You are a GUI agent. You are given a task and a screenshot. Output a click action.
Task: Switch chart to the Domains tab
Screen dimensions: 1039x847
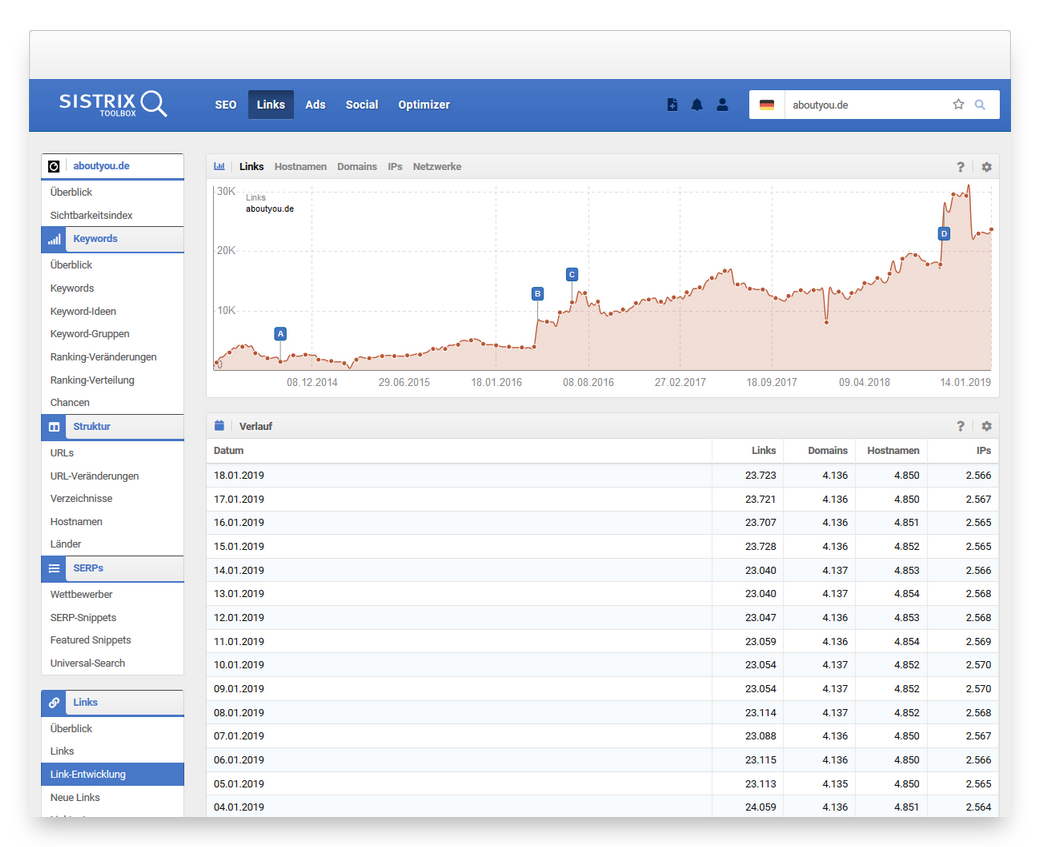click(x=357, y=167)
